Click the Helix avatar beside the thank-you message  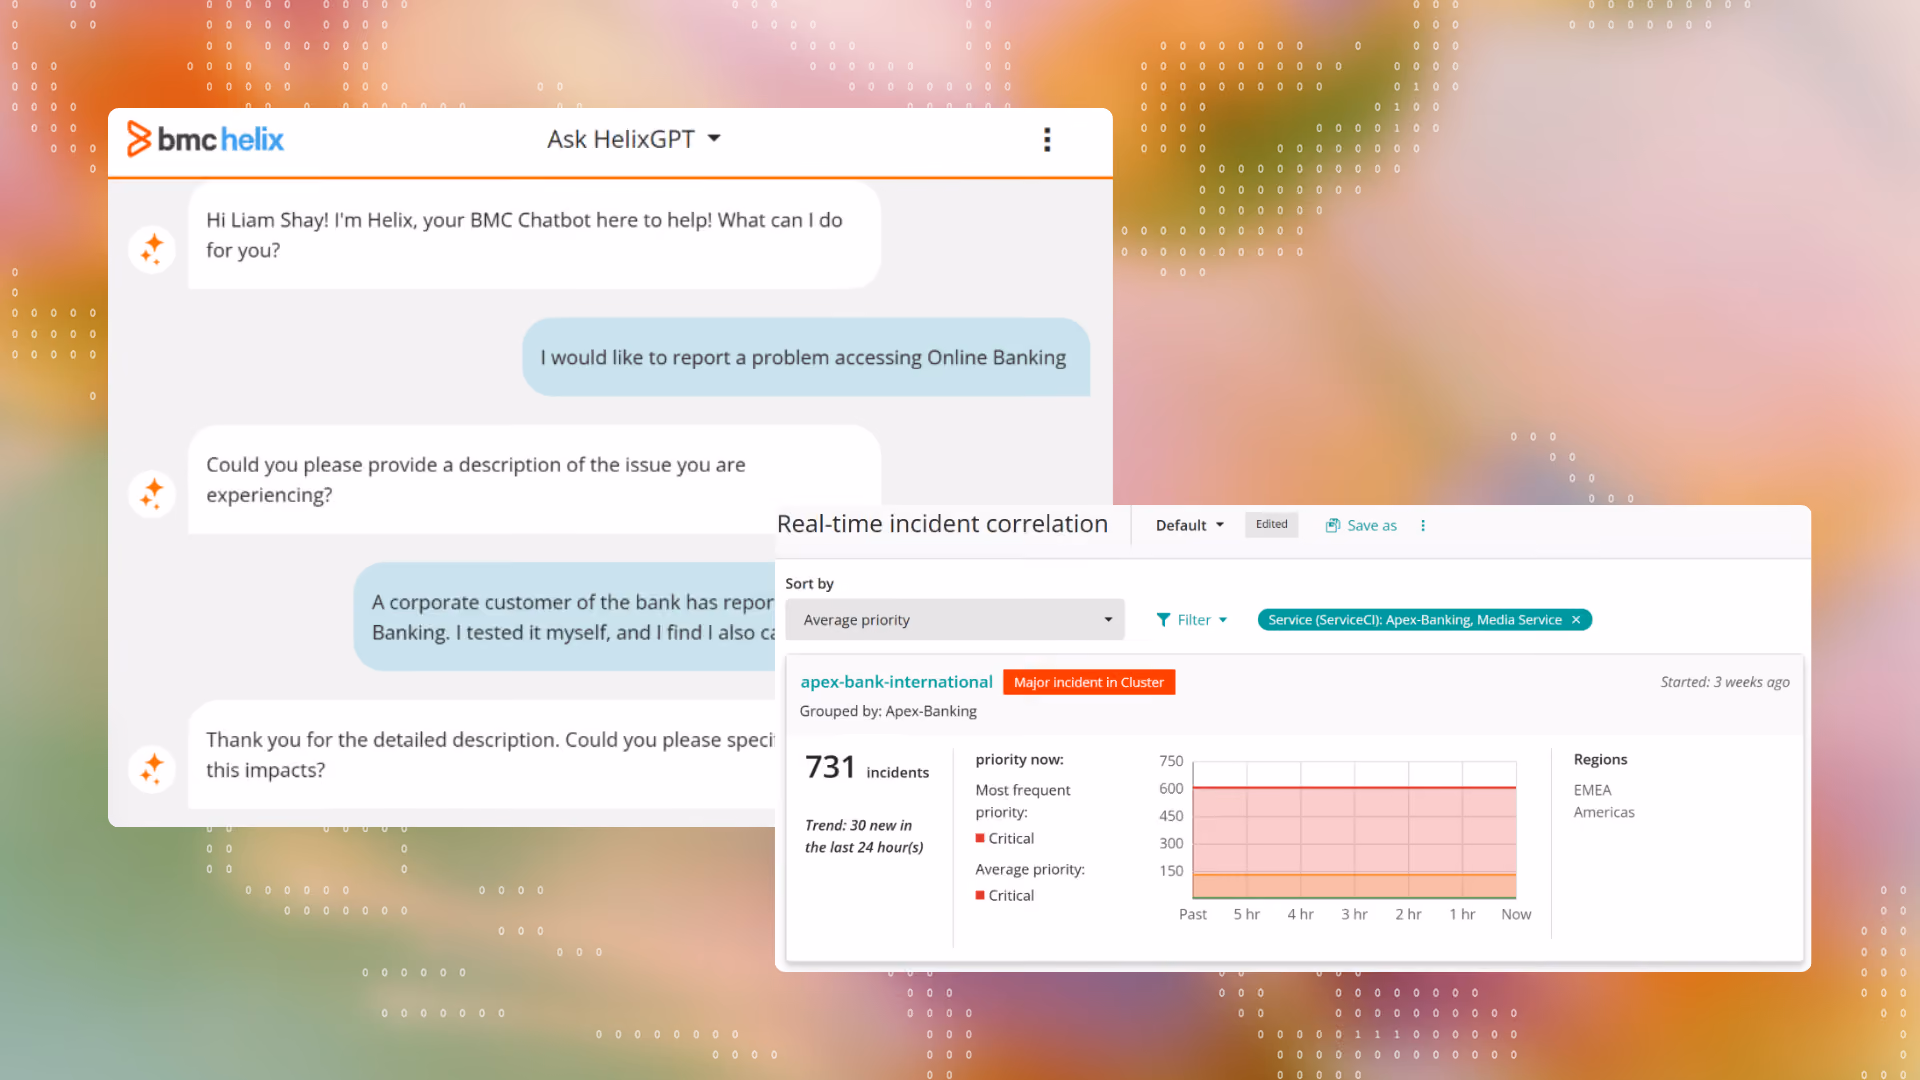coord(152,769)
